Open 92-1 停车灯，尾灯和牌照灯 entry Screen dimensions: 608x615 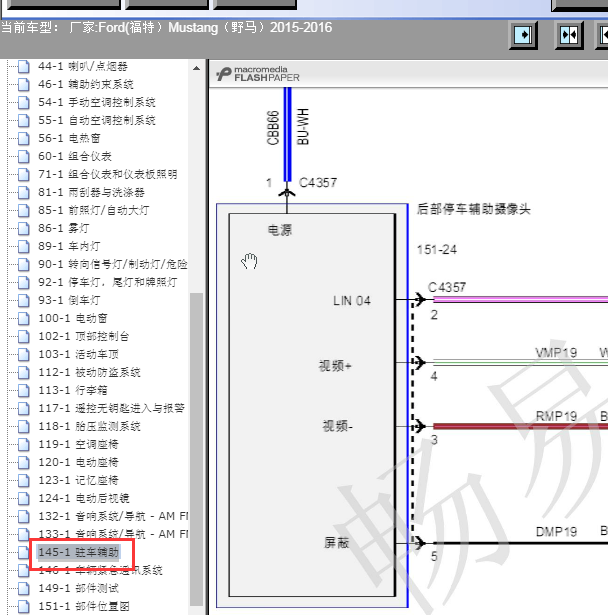point(108,282)
